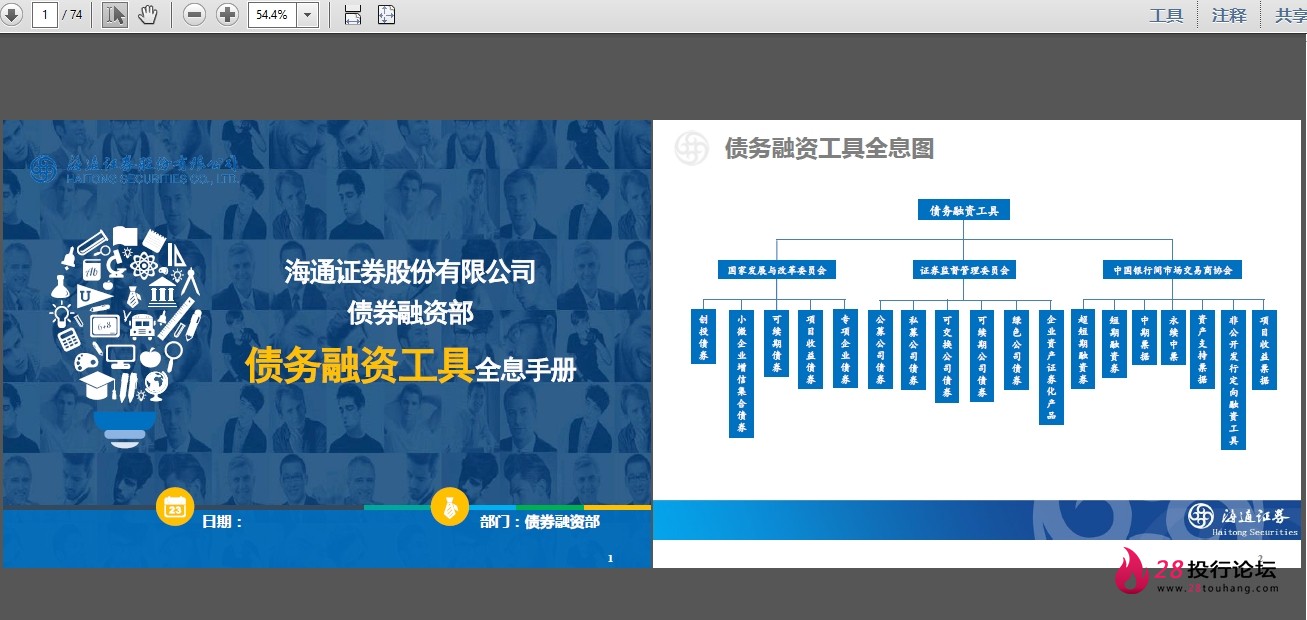Click the 国家发展与改革委员会 box

coord(777,270)
